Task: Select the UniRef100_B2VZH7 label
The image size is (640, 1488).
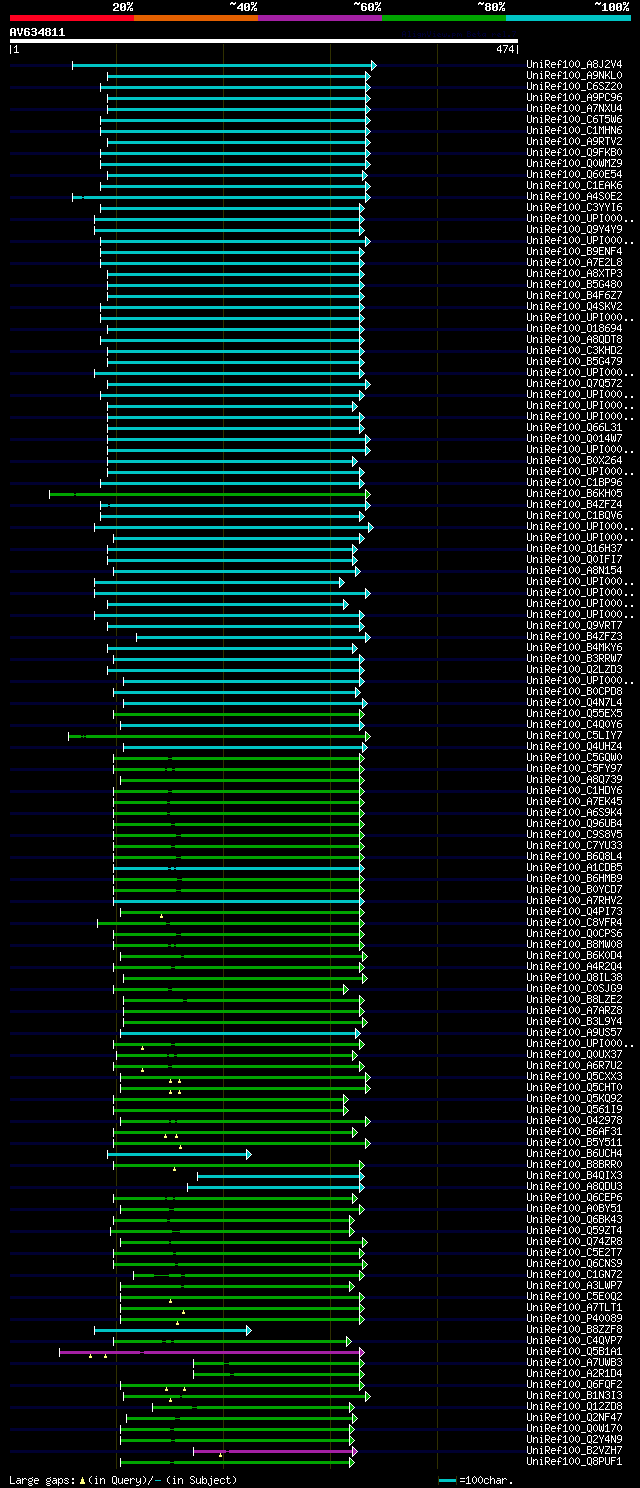Action: pos(574,1451)
